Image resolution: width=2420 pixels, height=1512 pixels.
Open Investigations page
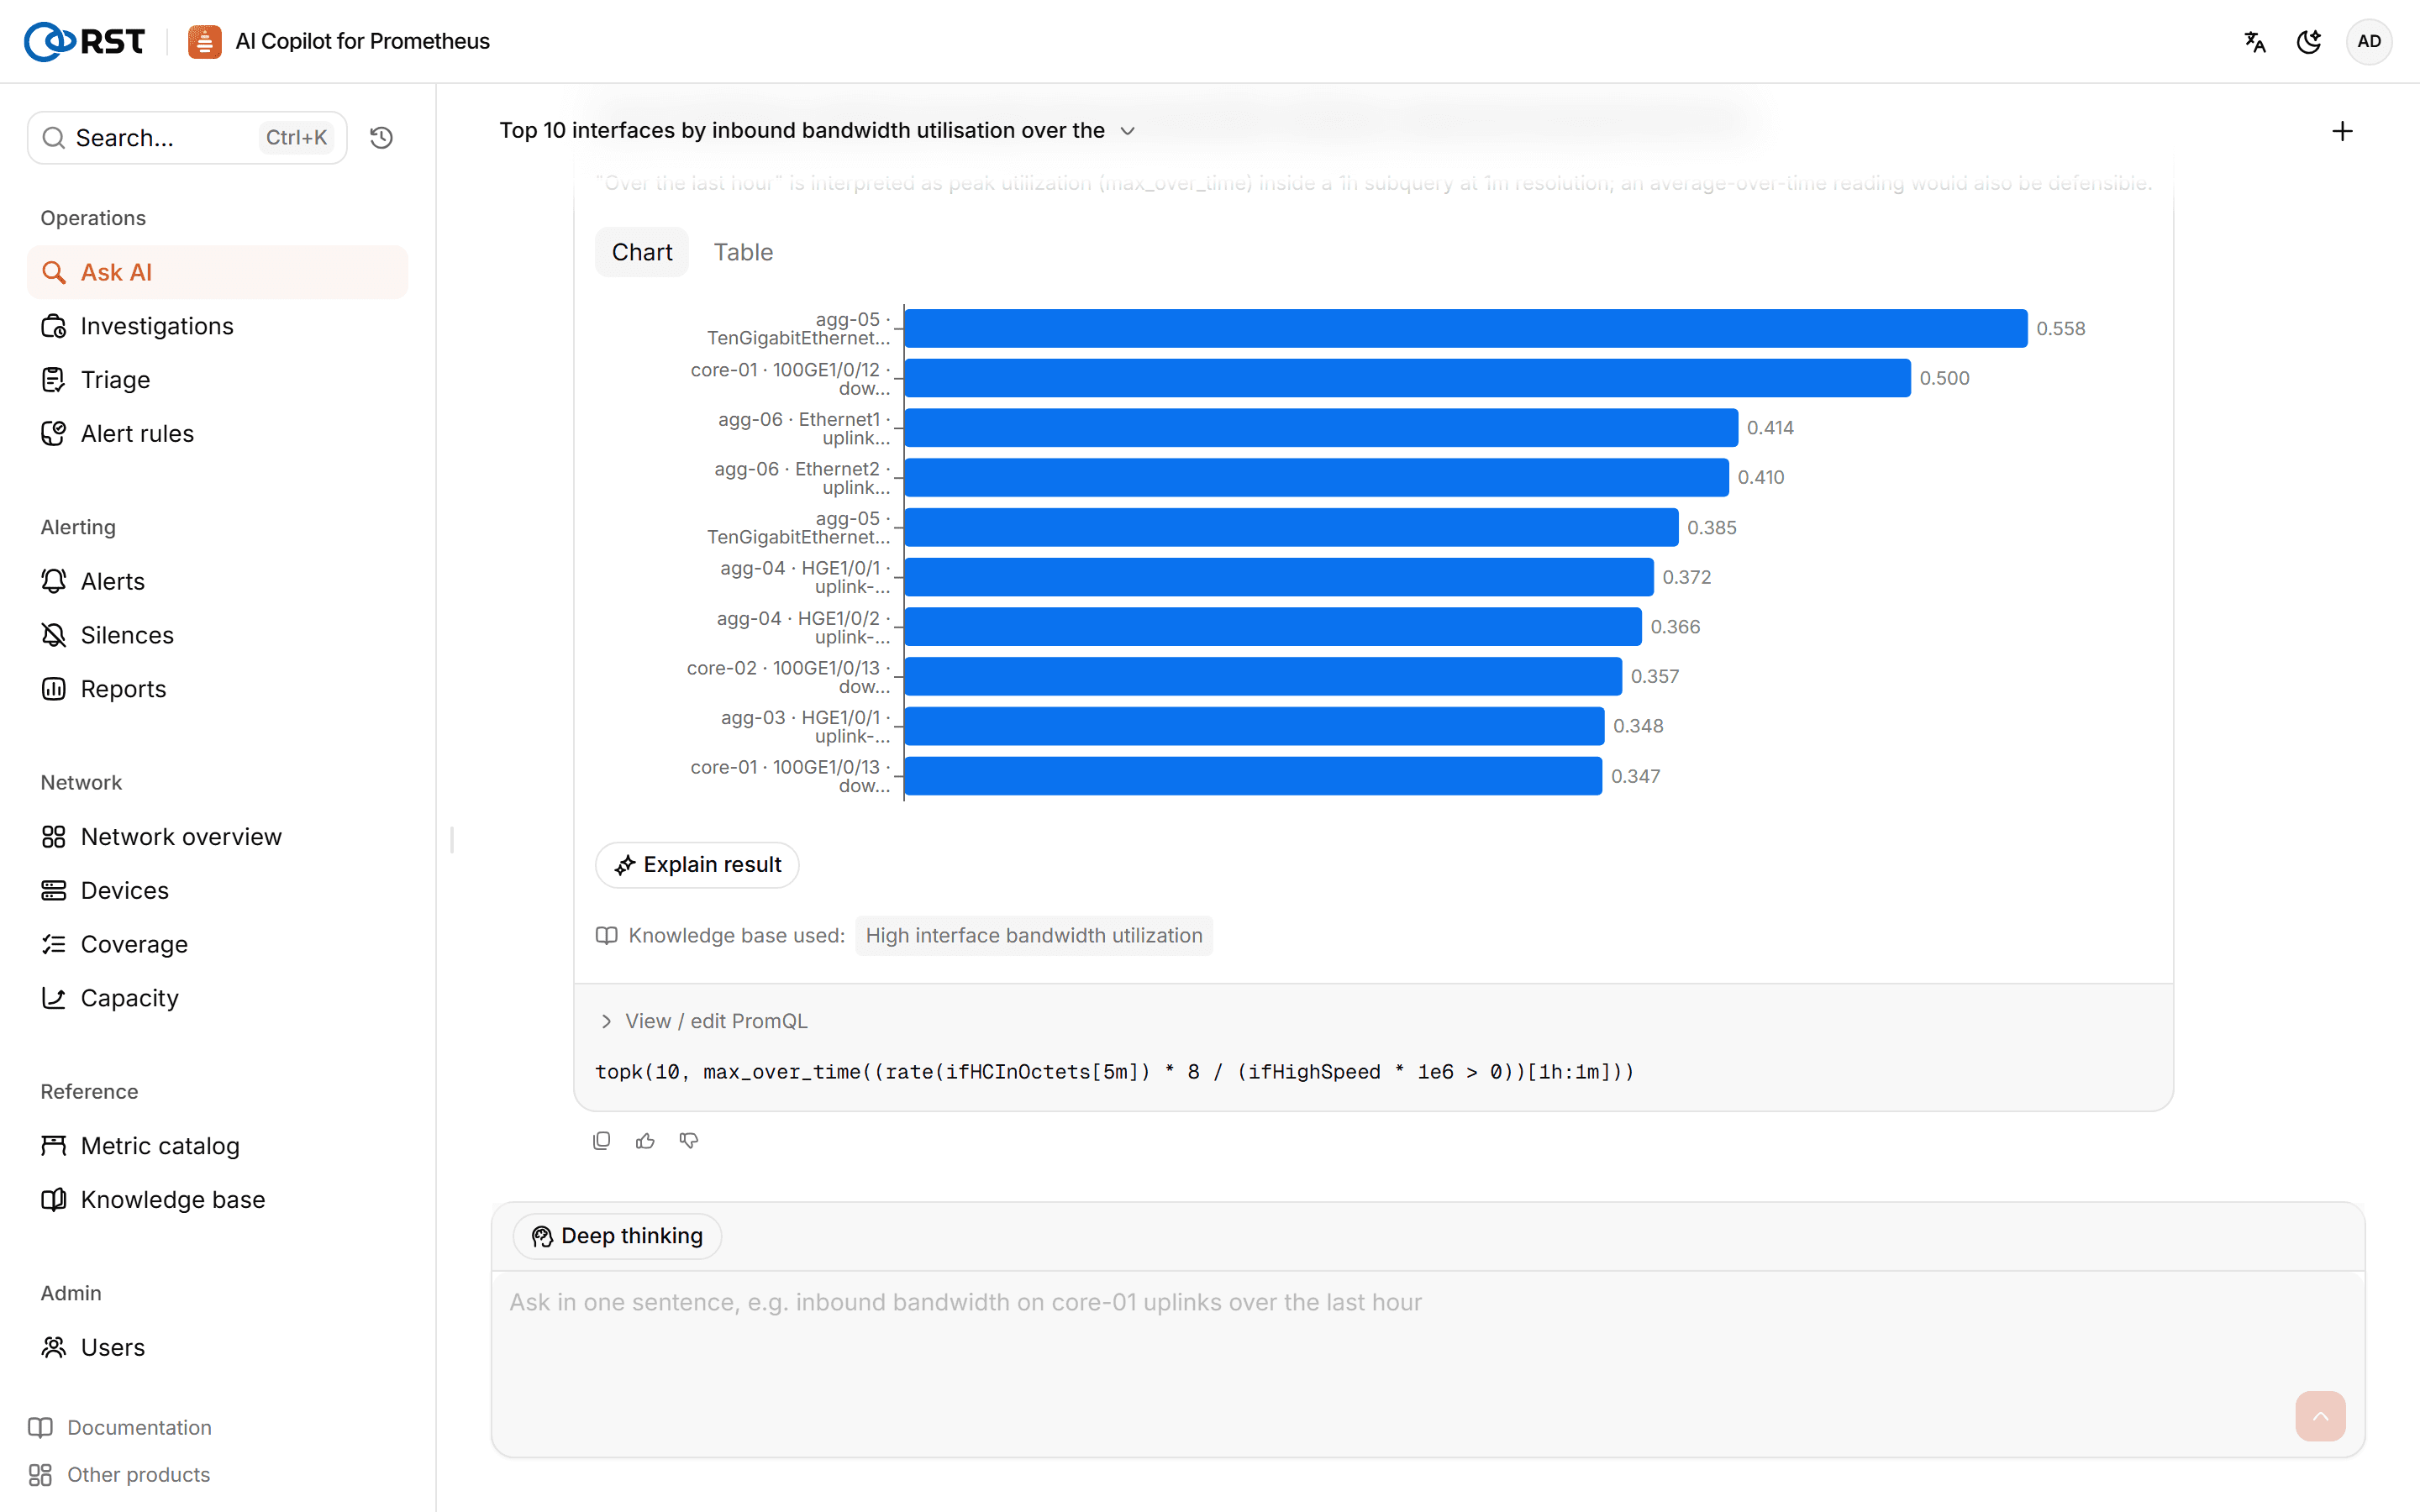(x=217, y=326)
